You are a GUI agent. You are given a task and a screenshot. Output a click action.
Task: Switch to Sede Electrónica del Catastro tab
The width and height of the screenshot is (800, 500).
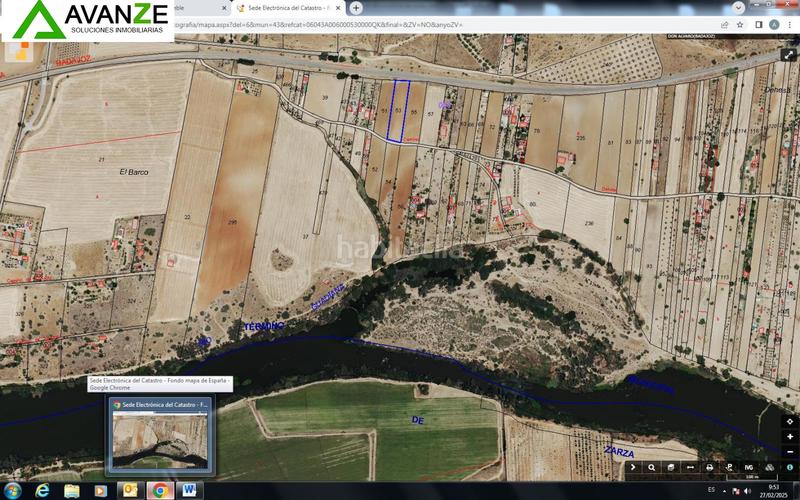pos(285,8)
